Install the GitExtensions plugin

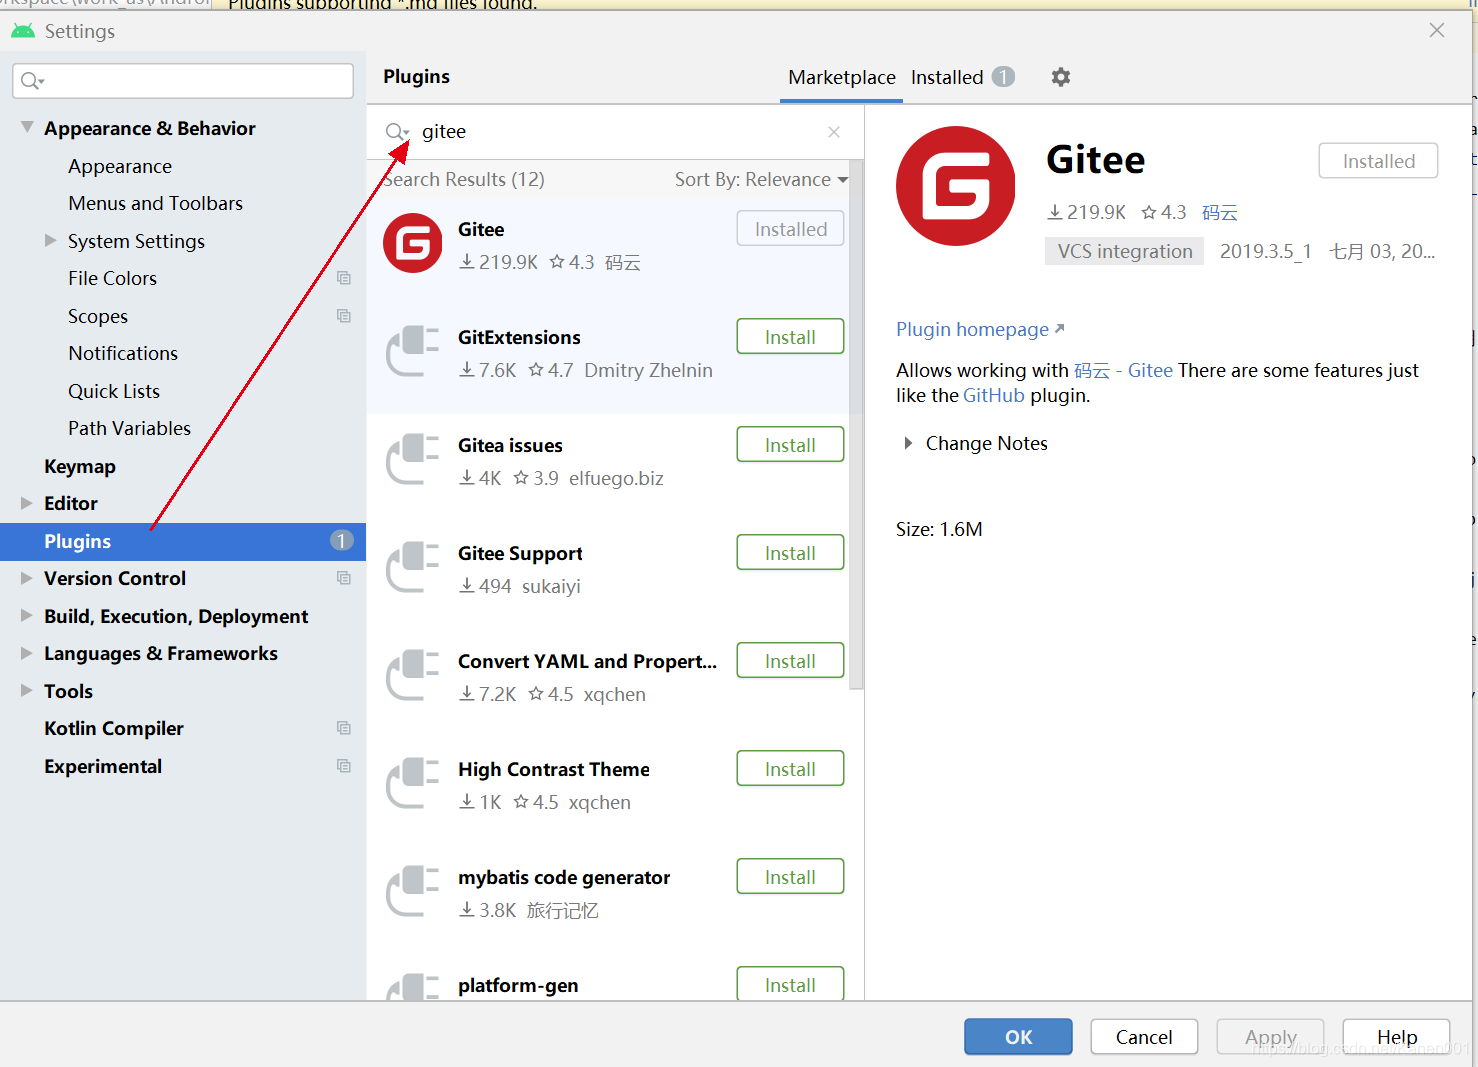coord(790,337)
